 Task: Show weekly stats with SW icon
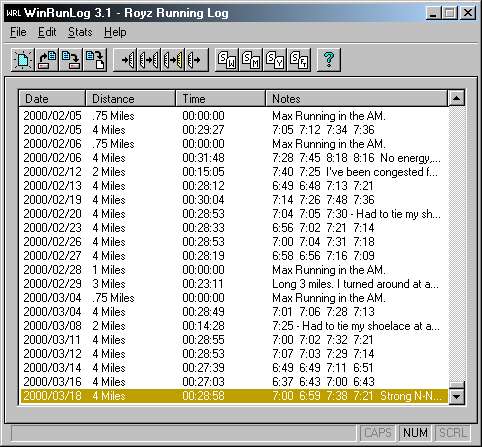click(x=227, y=60)
